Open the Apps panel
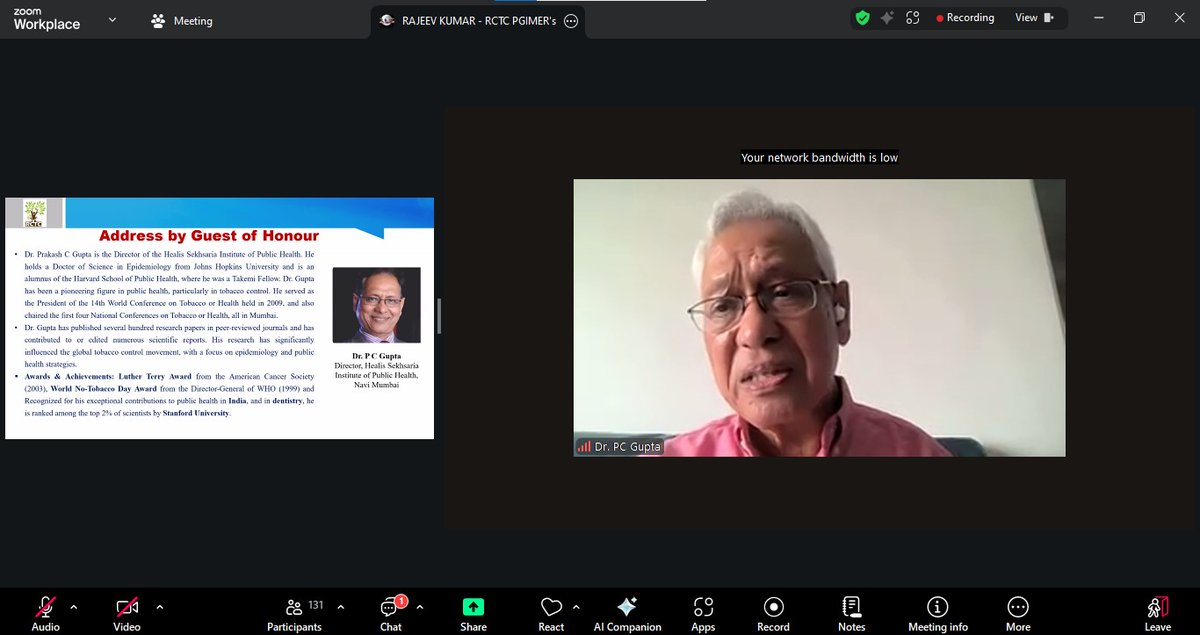The width and height of the screenshot is (1200, 635). tap(703, 612)
